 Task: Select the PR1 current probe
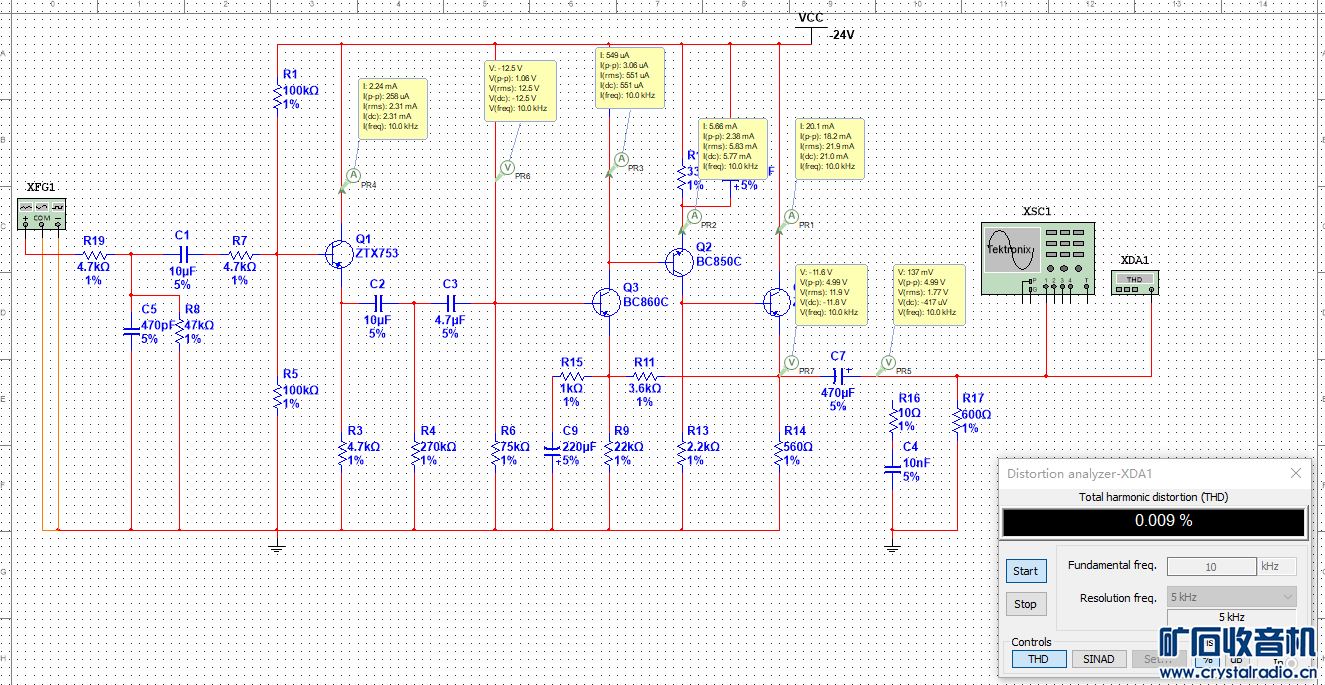tap(791, 216)
